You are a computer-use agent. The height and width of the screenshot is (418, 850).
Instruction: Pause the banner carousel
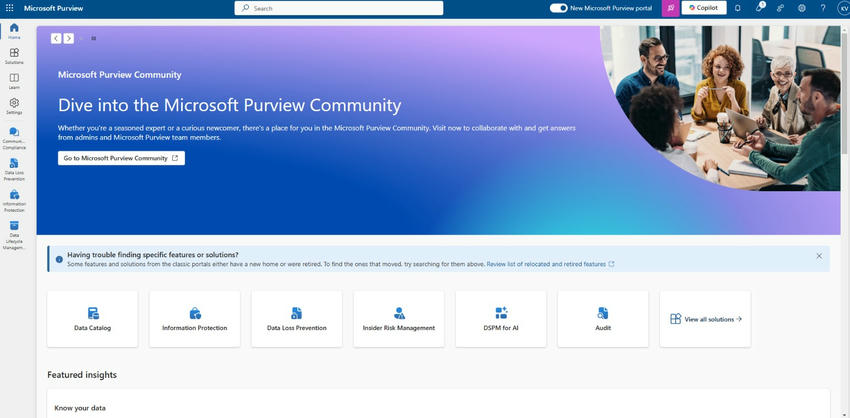tap(93, 38)
